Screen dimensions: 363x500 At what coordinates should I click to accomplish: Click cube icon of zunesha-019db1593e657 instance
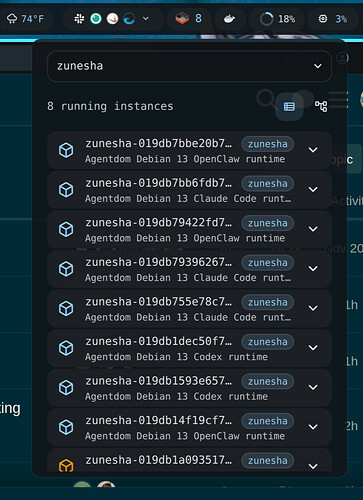click(66, 388)
